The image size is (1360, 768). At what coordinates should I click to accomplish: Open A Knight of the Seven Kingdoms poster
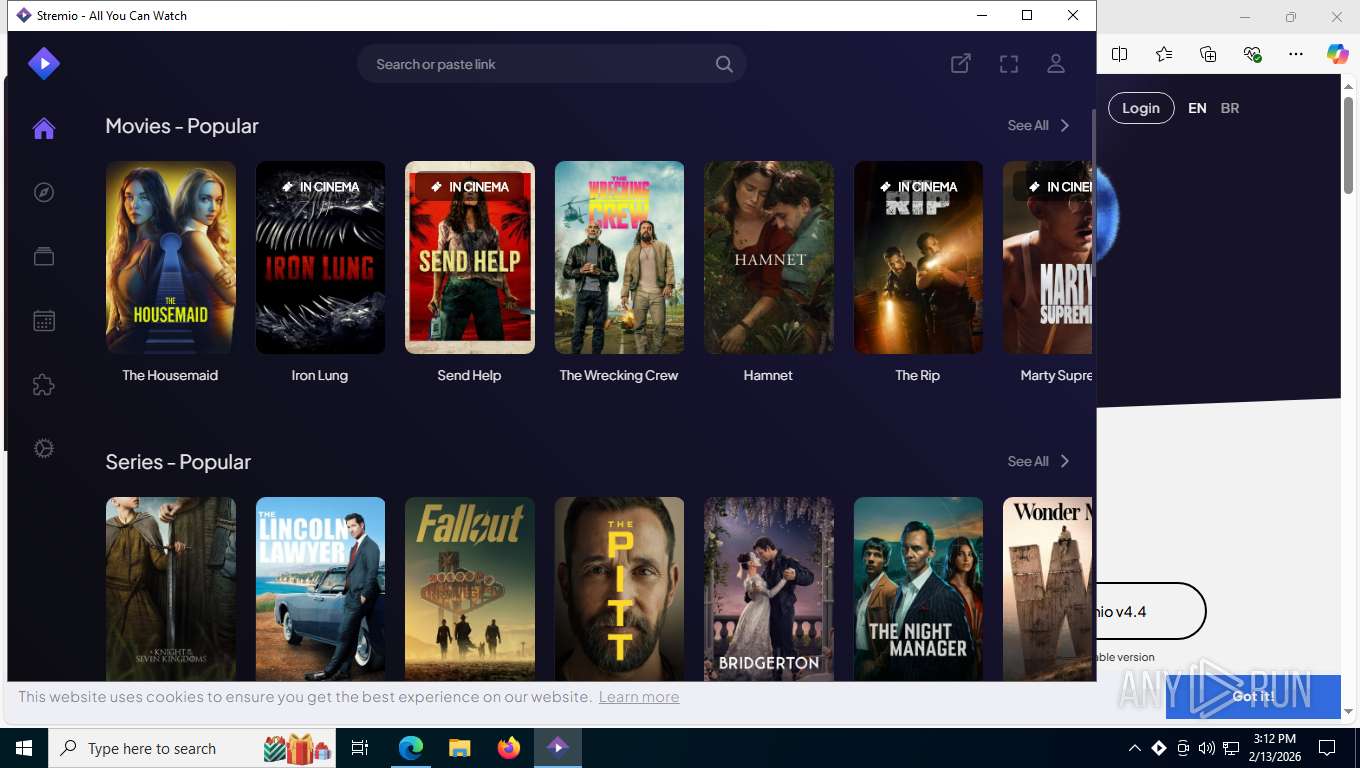point(171,589)
